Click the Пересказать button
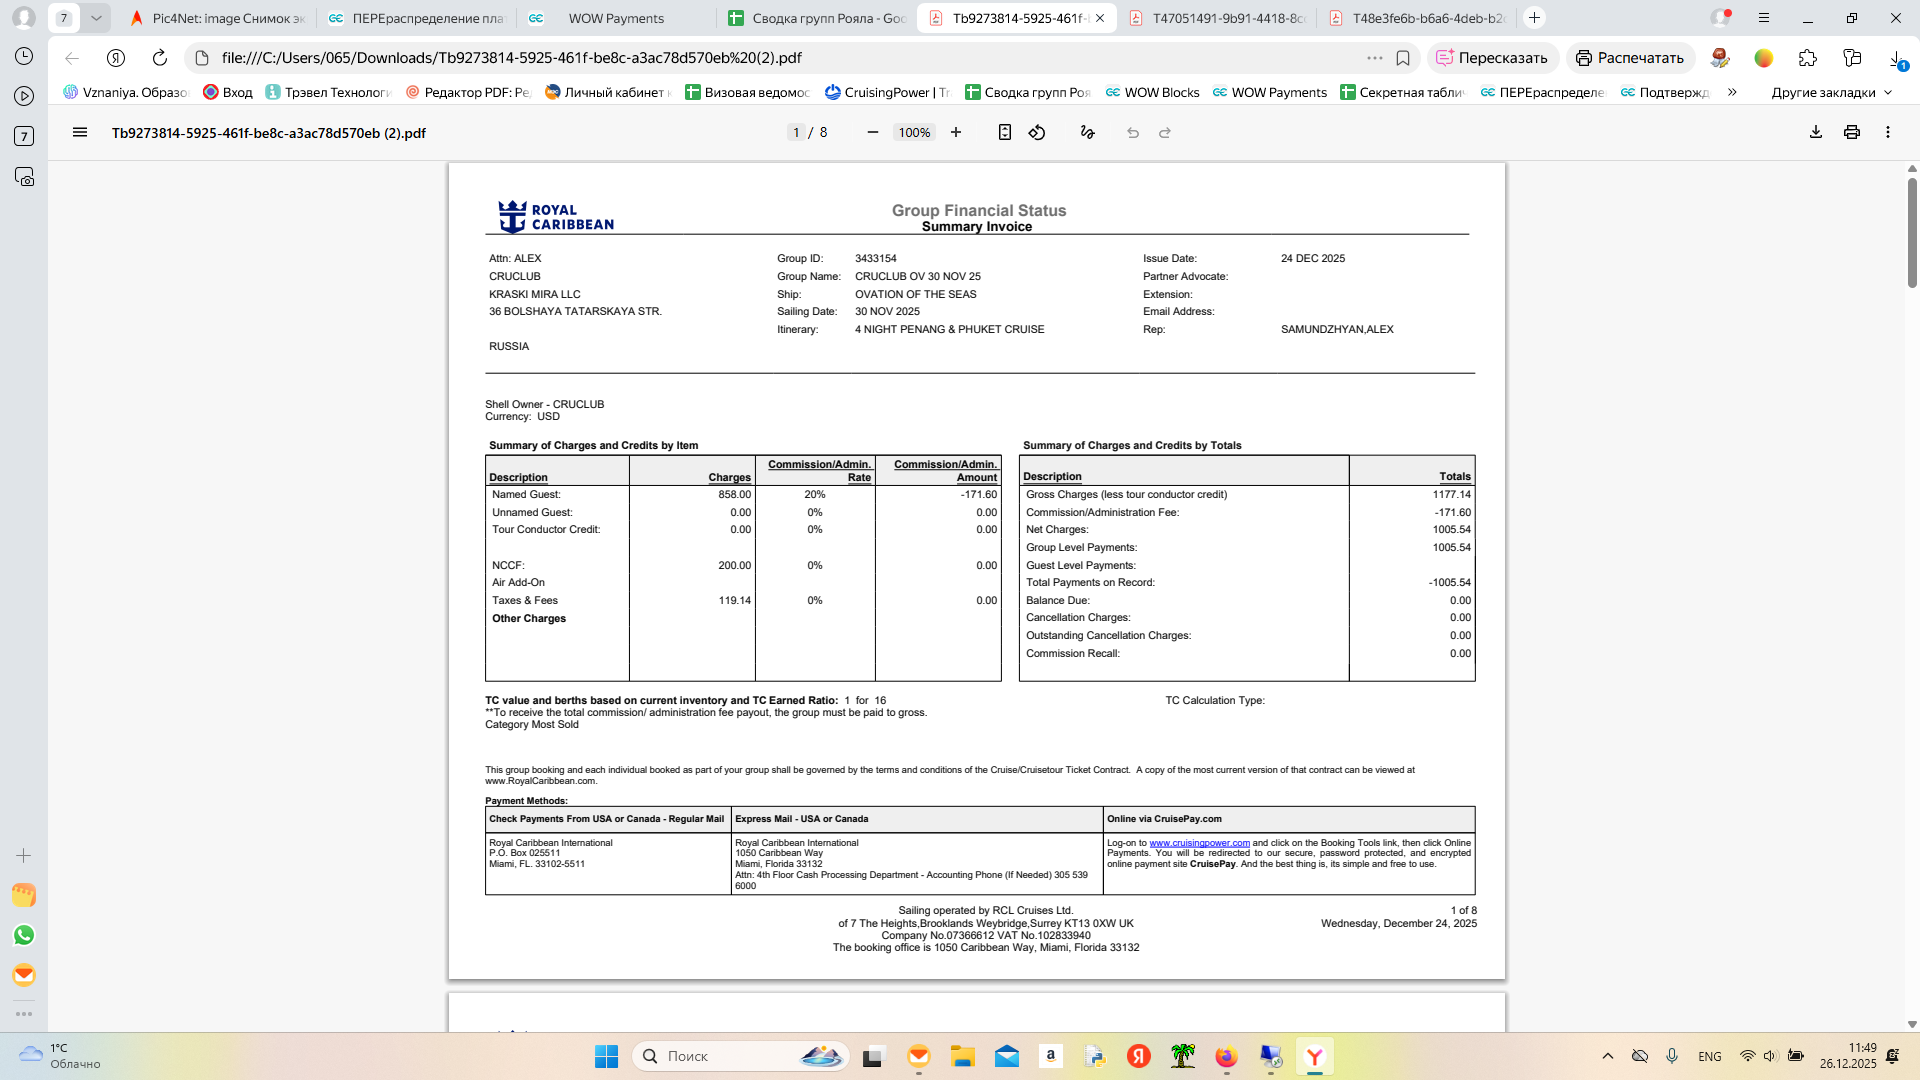 tap(1492, 58)
